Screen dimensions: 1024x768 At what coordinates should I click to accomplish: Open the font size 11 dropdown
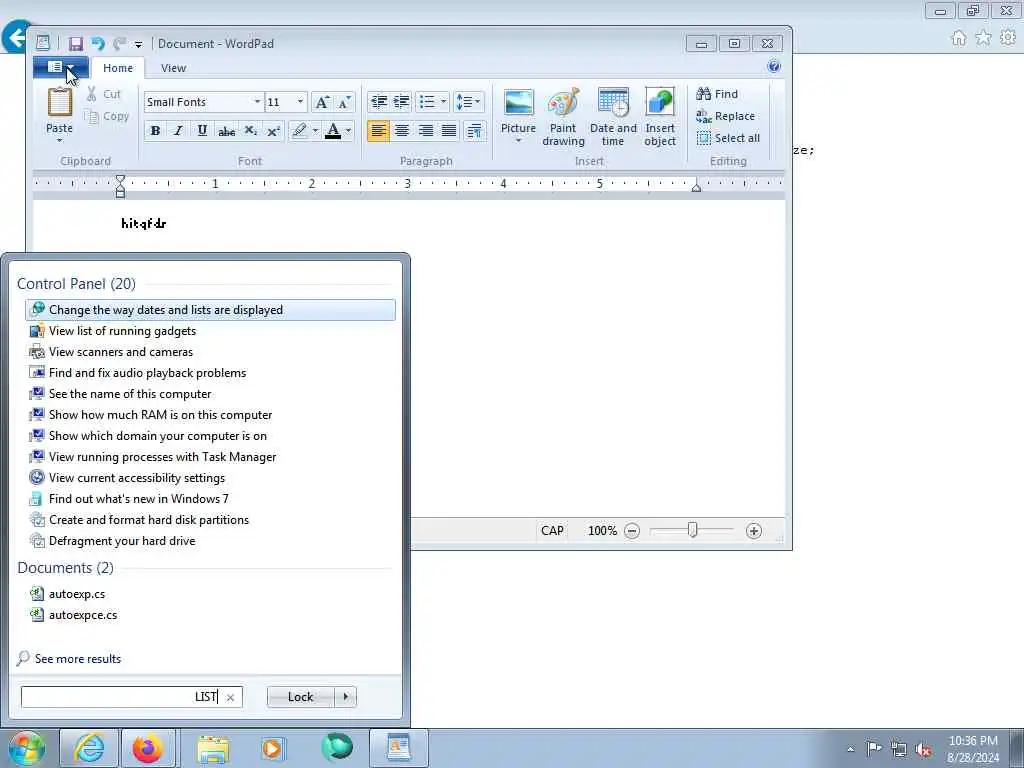pyautogui.click(x=300, y=102)
